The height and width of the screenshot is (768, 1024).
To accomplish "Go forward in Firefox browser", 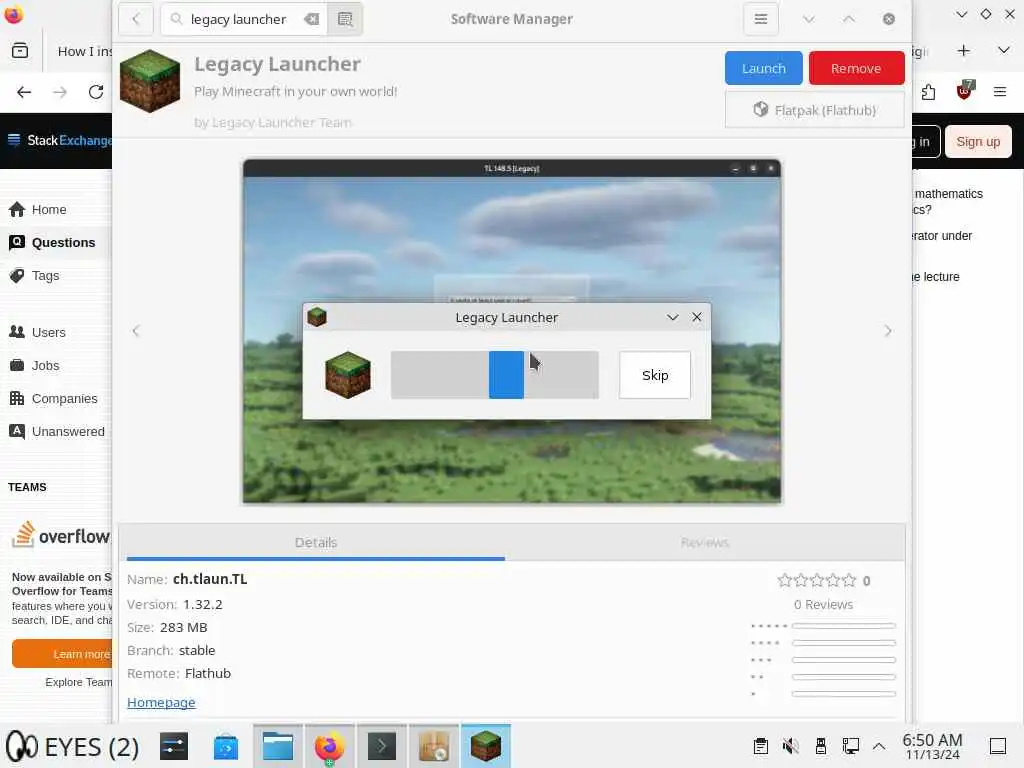I will click(x=60, y=92).
